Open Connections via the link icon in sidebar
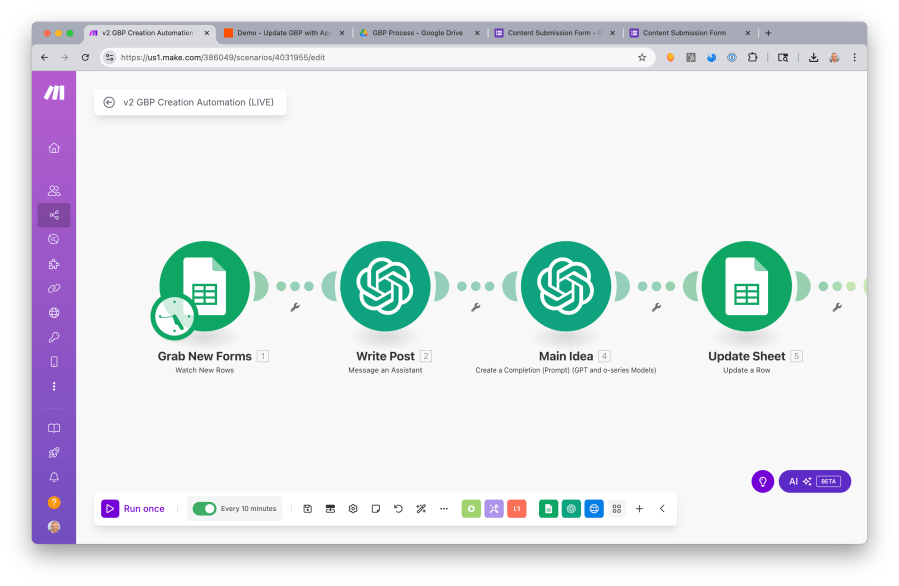This screenshot has height=586, width=899. click(53, 288)
